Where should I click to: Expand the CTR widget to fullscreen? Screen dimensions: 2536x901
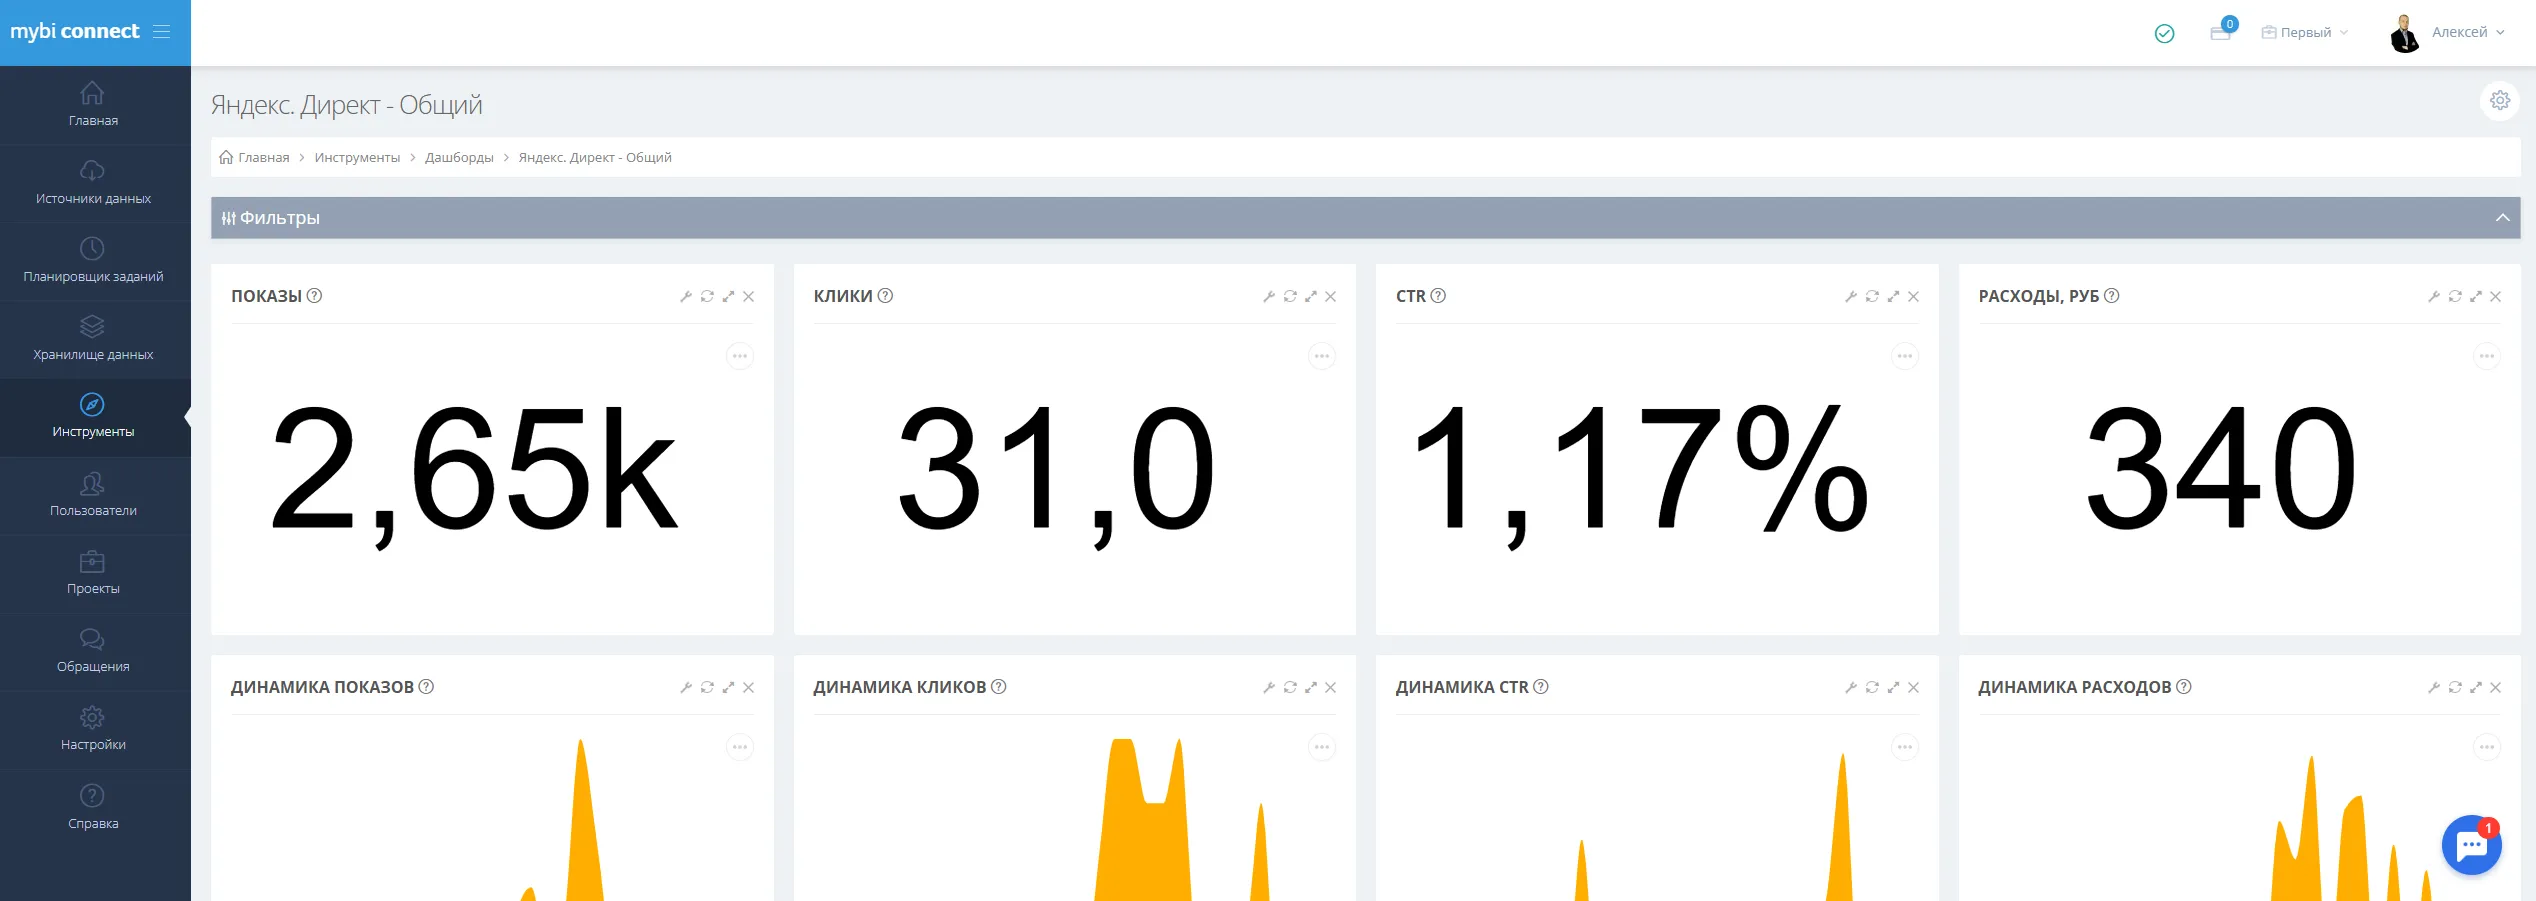(1893, 297)
